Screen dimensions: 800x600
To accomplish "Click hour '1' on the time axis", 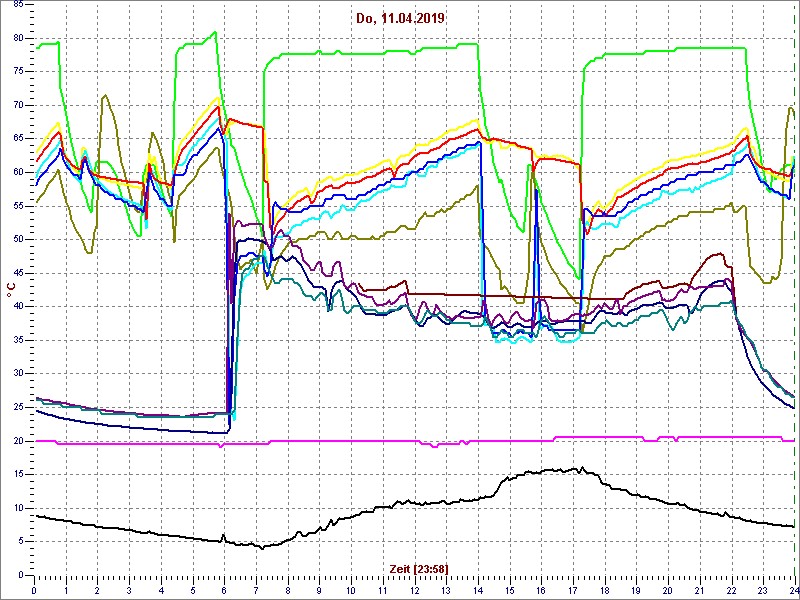I will (66, 588).
